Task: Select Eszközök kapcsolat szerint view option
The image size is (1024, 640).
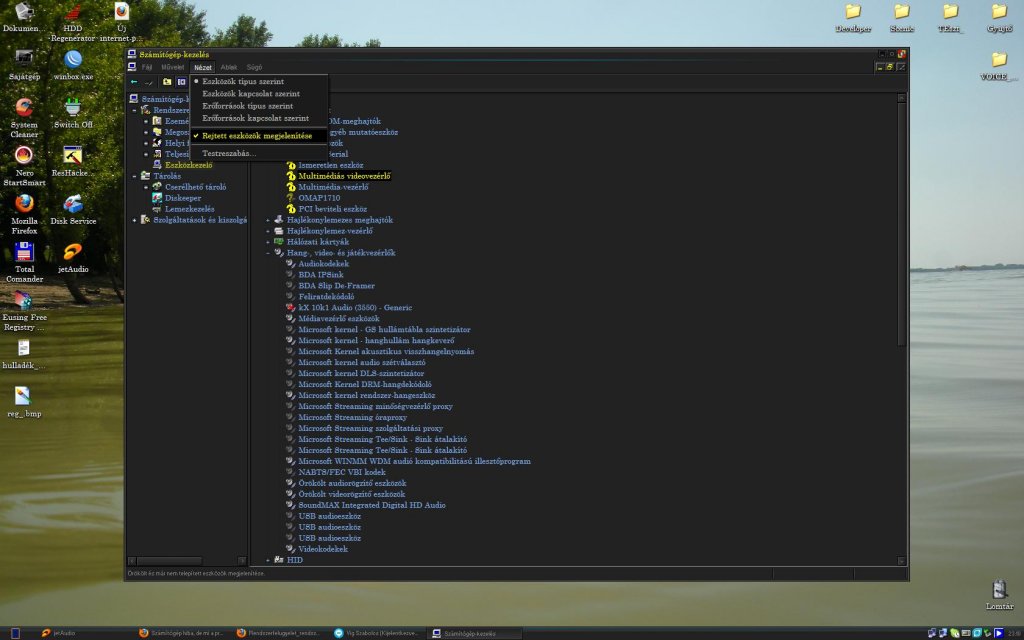Action: pos(259,94)
